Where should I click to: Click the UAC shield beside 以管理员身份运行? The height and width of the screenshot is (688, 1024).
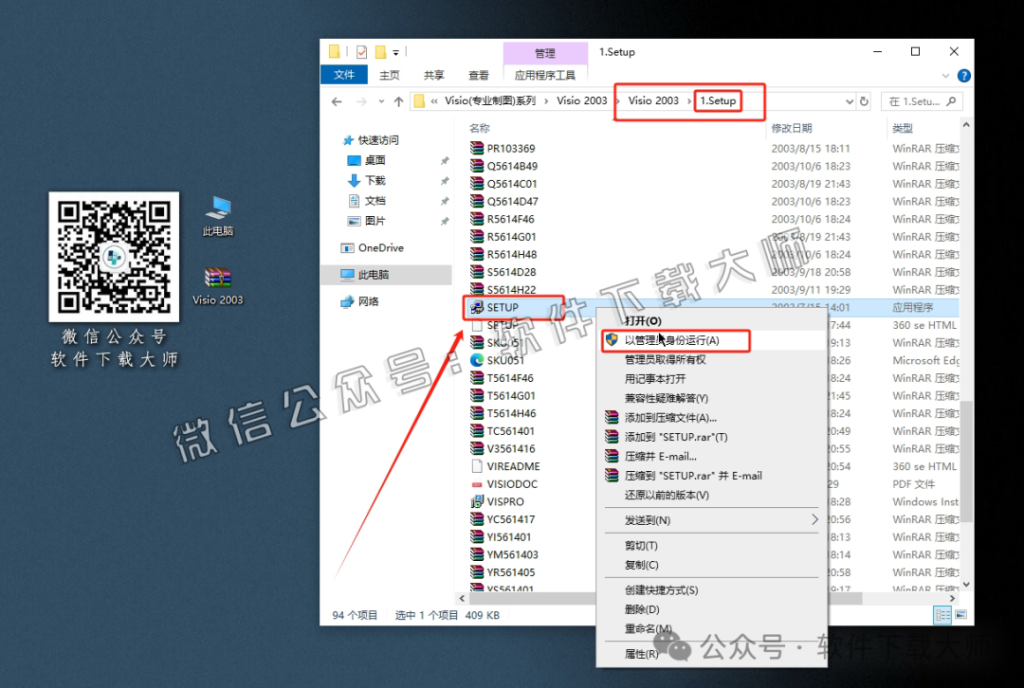[610, 341]
